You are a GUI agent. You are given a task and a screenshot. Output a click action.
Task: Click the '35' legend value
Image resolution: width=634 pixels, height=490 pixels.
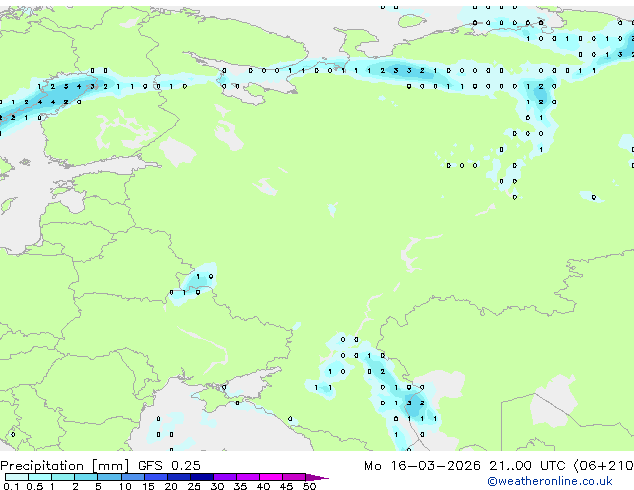pyautogui.click(x=240, y=486)
